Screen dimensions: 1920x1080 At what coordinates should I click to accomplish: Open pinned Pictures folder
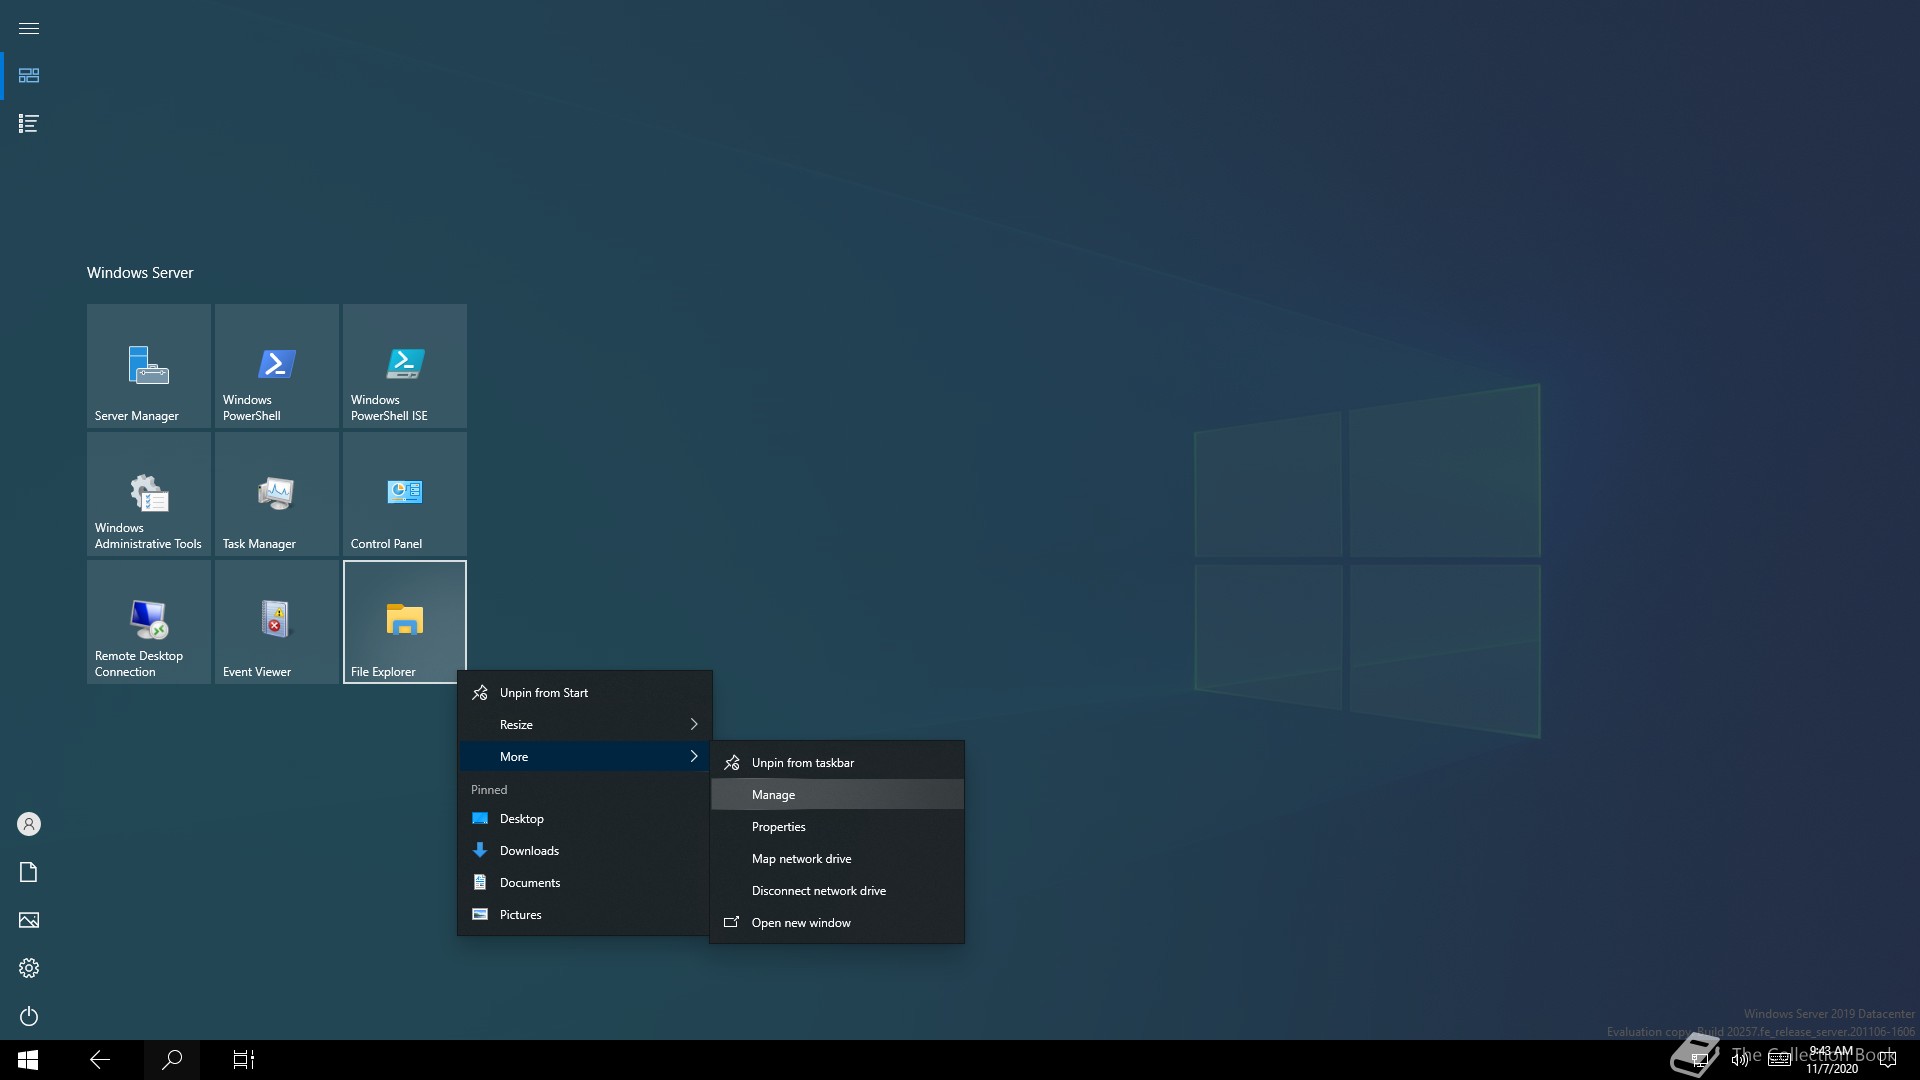585,915
